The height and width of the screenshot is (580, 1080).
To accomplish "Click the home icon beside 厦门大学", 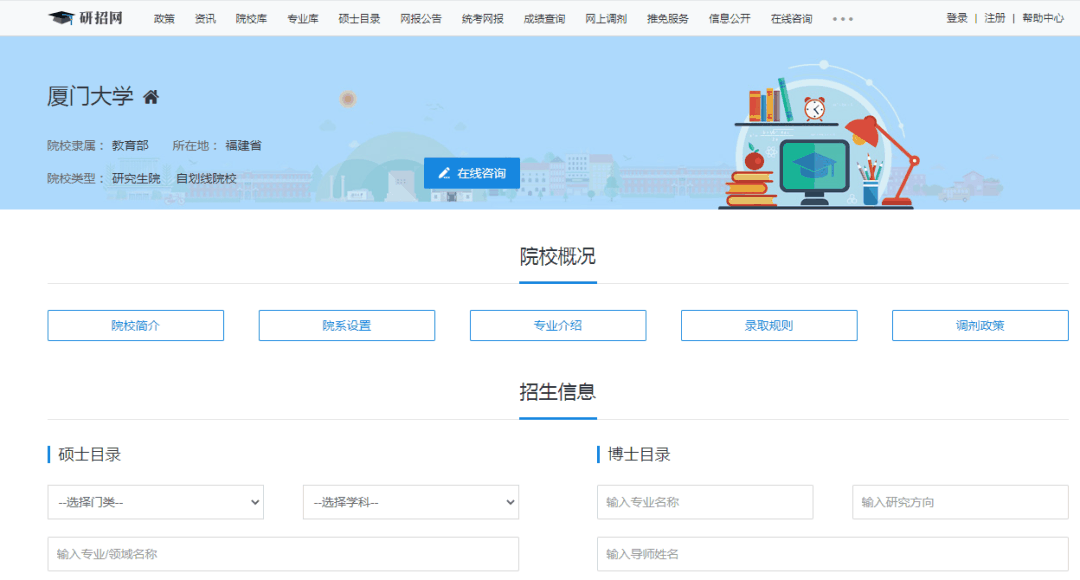I will coord(151,97).
